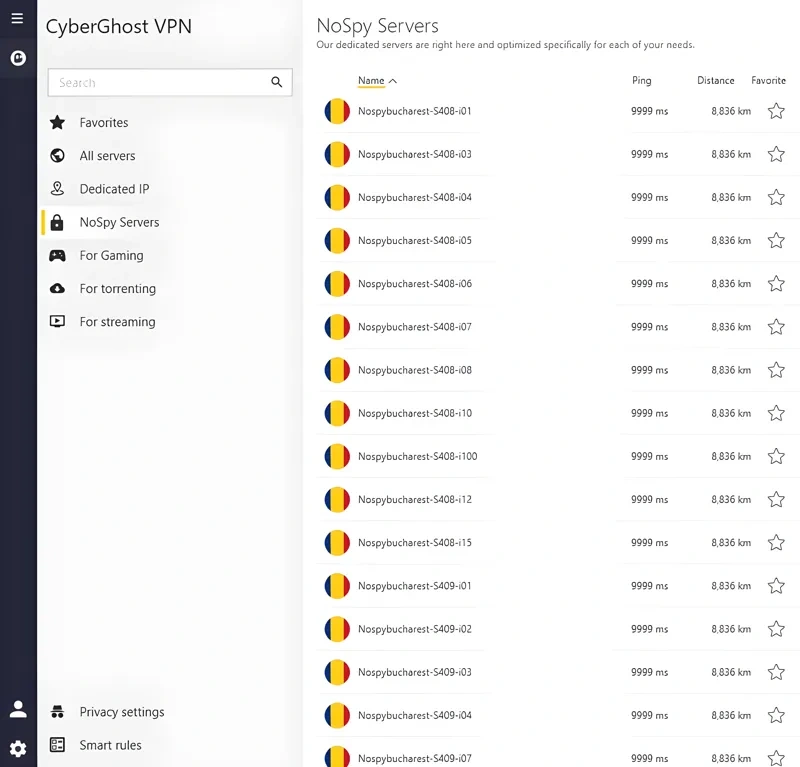800x767 pixels.
Task: Select server Nospybucharest-S408-i100 name
Action: point(417,456)
